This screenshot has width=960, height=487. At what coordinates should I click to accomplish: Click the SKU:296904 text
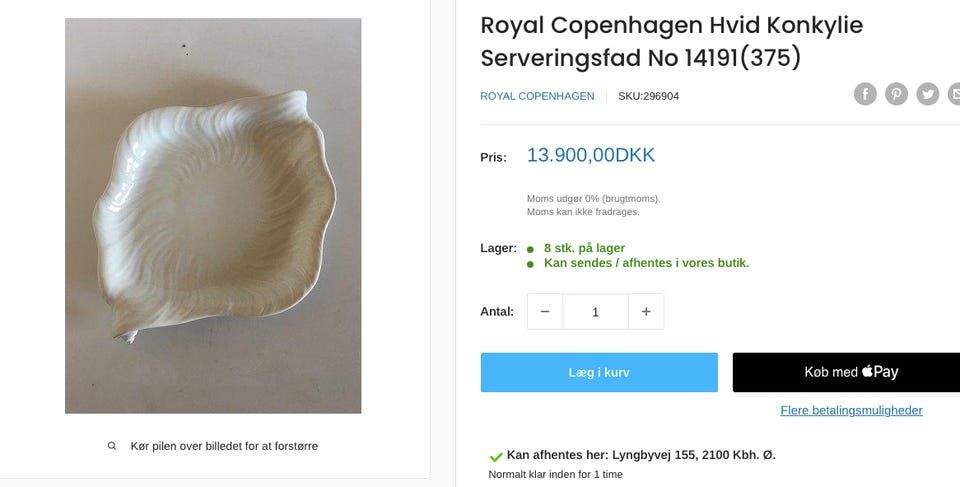648,96
